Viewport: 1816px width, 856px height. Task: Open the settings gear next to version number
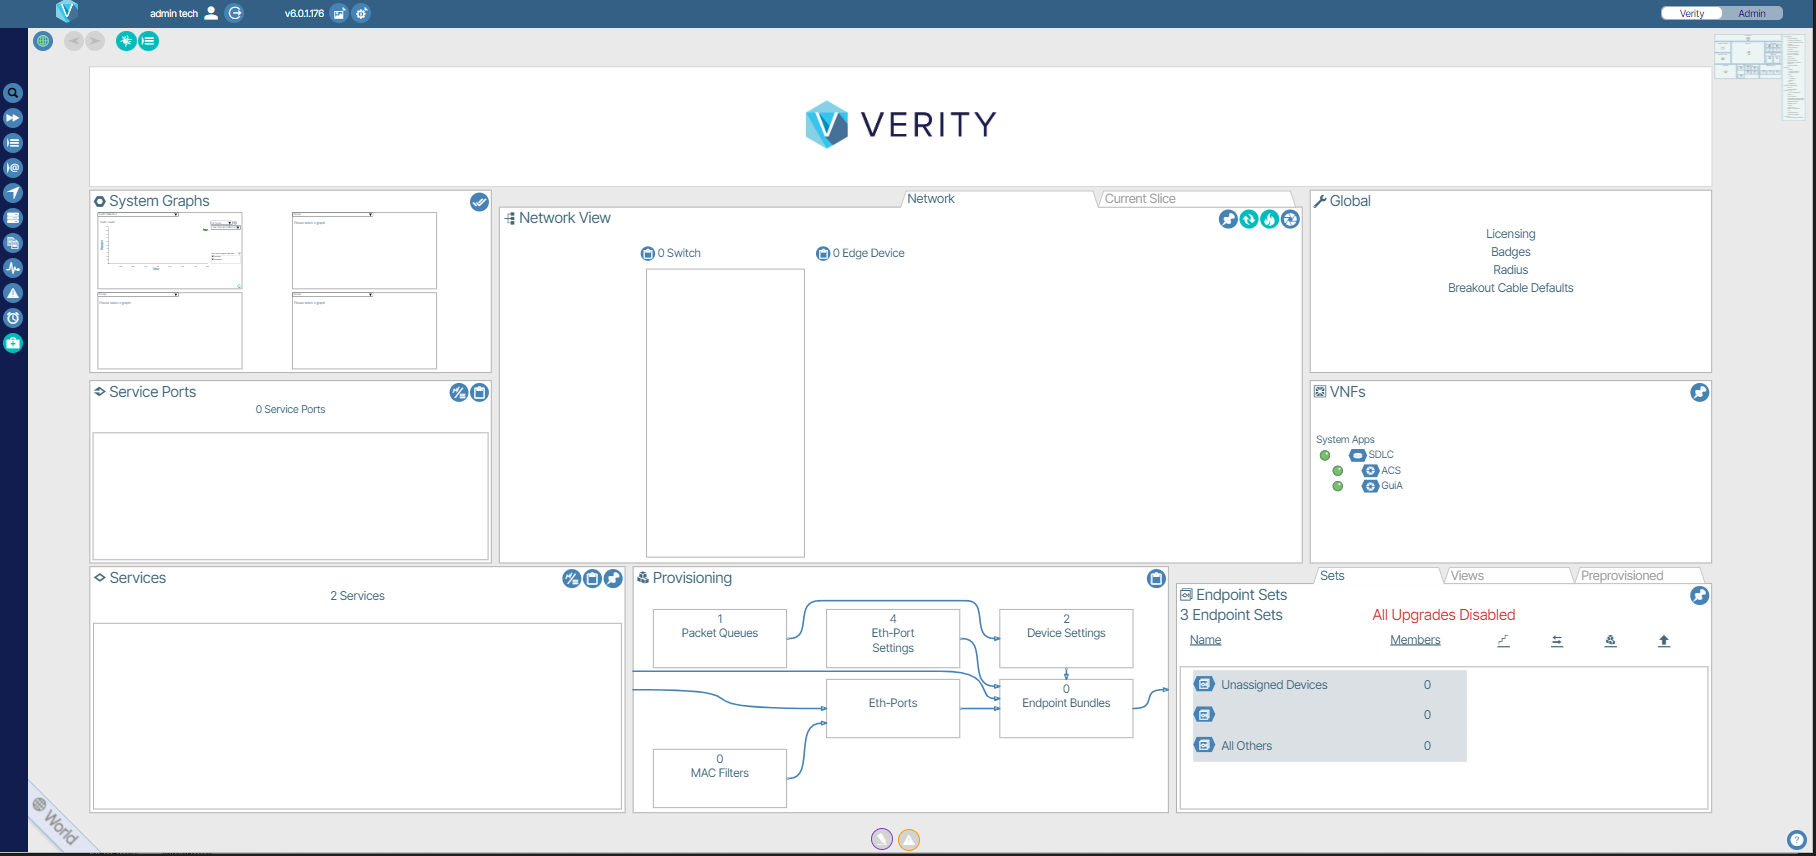click(x=361, y=13)
